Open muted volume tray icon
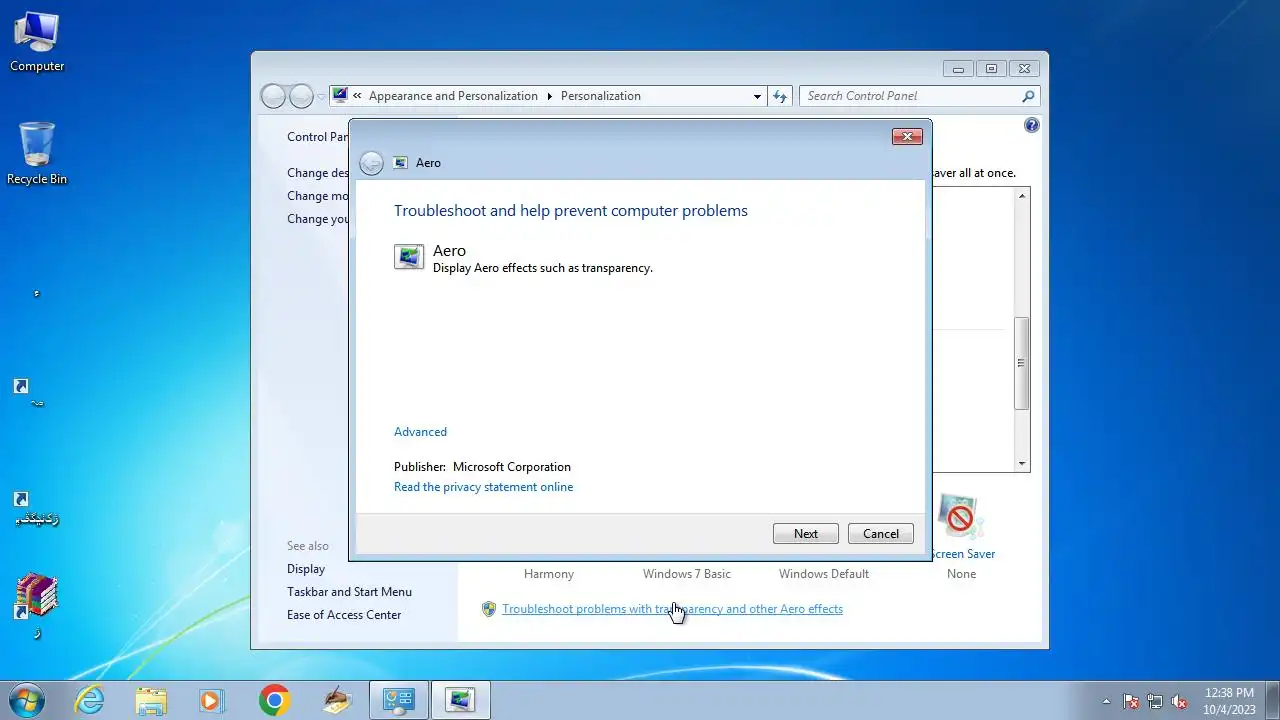 (1179, 701)
